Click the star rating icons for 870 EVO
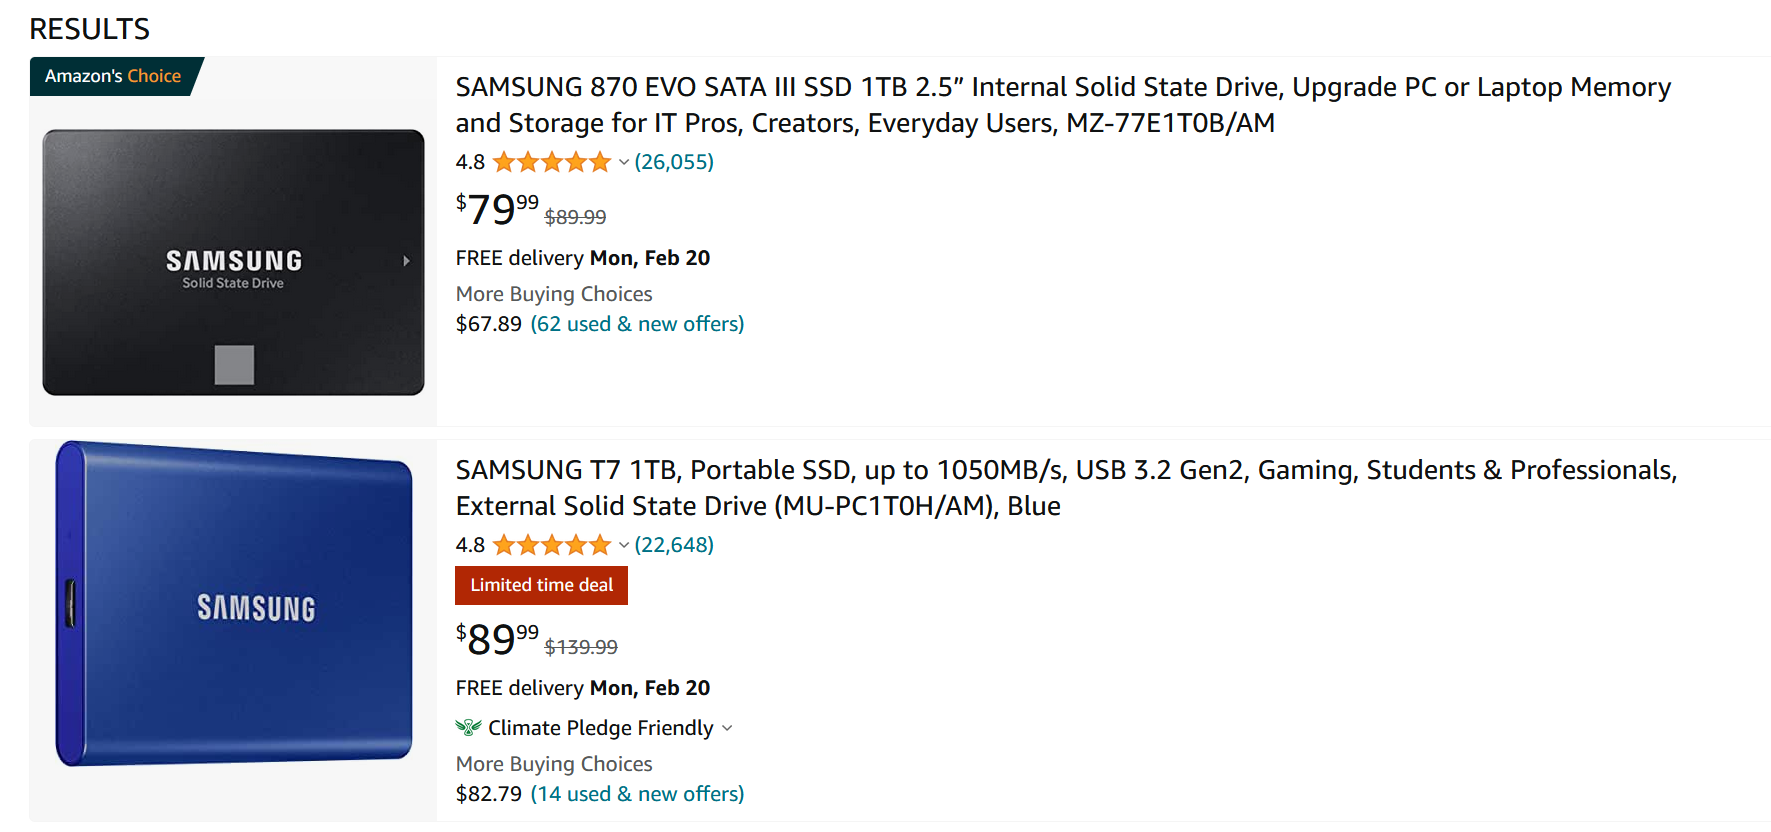The height and width of the screenshot is (832, 1771). [551, 162]
